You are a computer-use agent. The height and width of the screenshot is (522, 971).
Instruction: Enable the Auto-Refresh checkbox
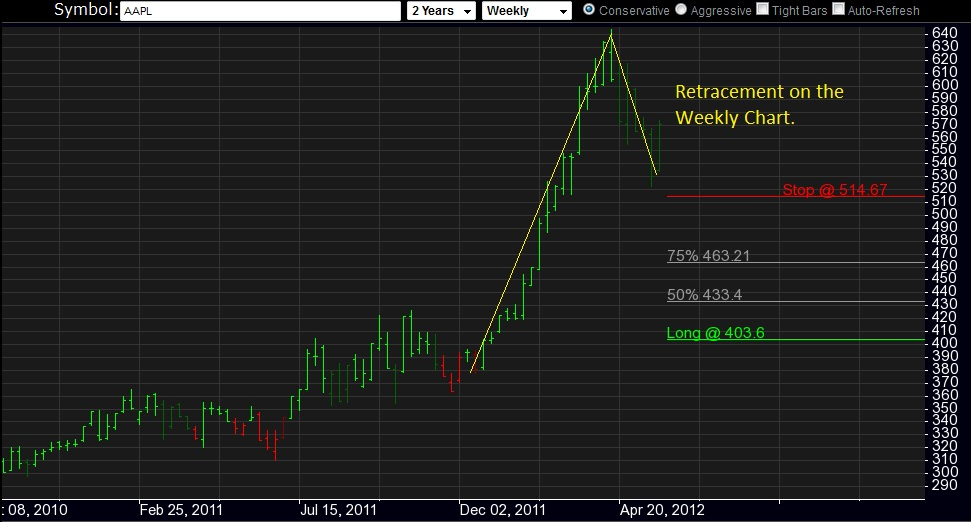(x=838, y=9)
